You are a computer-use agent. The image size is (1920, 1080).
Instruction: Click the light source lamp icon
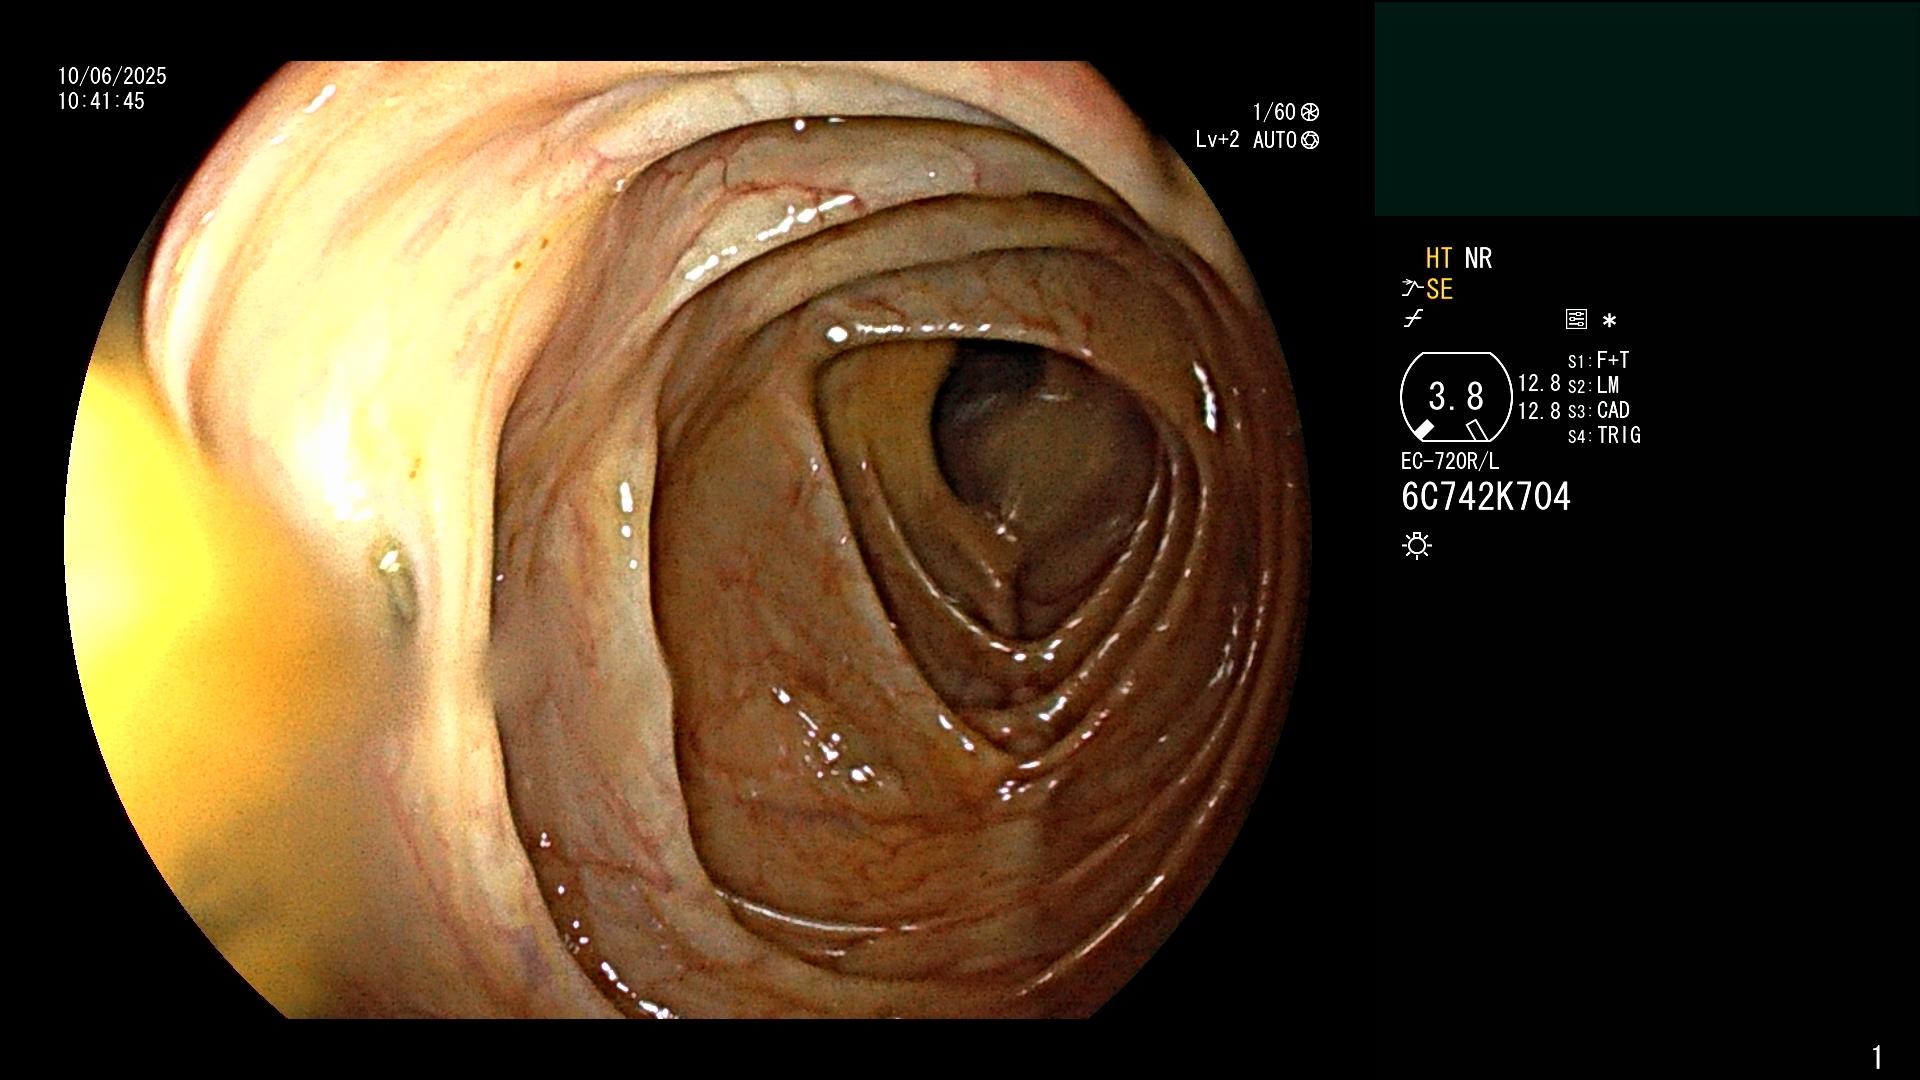[1417, 545]
